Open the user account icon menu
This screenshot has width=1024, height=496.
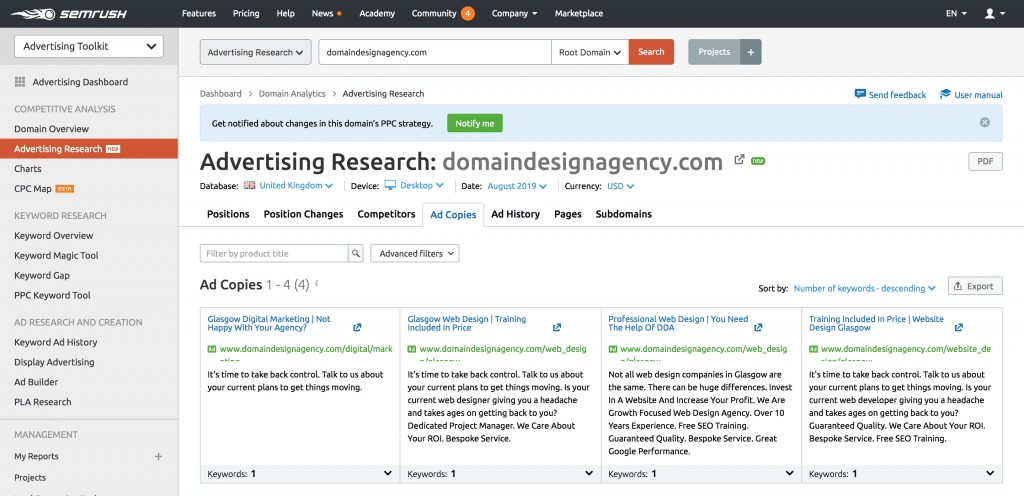tap(995, 13)
